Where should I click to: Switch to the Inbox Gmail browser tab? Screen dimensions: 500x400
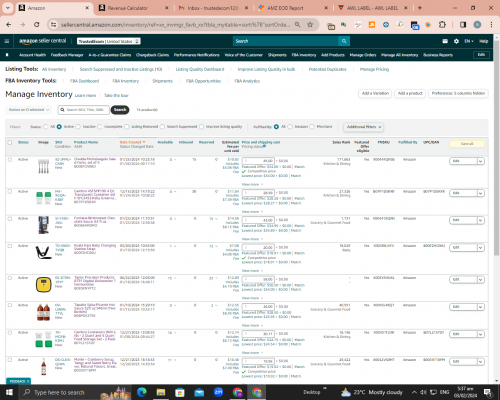coord(213,8)
